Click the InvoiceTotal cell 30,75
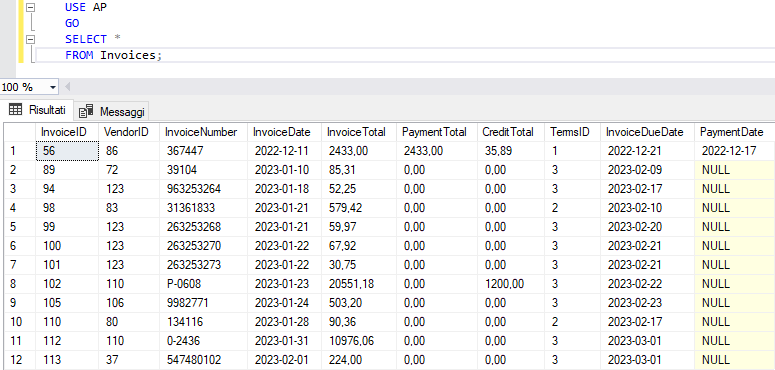This screenshot has width=775, height=370. 359,265
